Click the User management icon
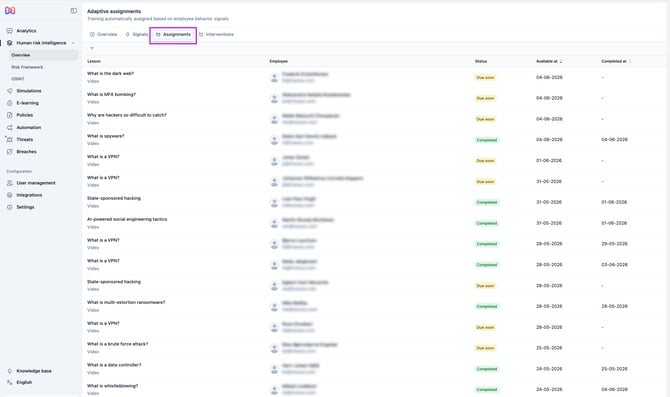This screenshot has width=670, height=397. click(9, 183)
